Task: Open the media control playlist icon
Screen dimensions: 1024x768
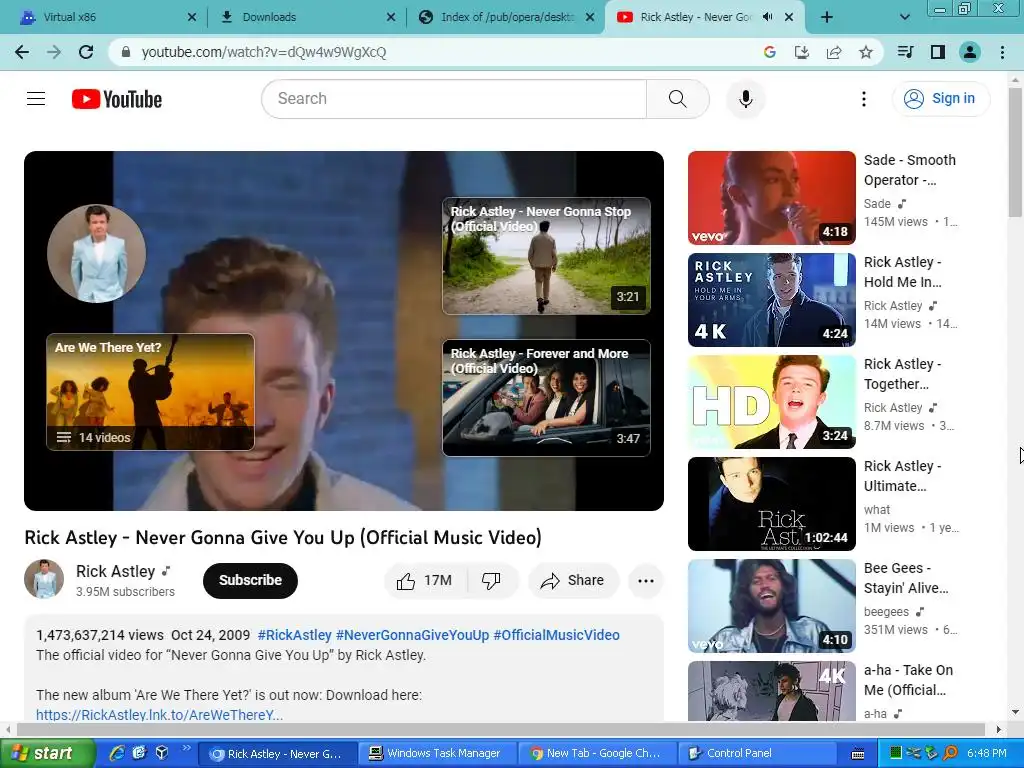Action: click(905, 52)
